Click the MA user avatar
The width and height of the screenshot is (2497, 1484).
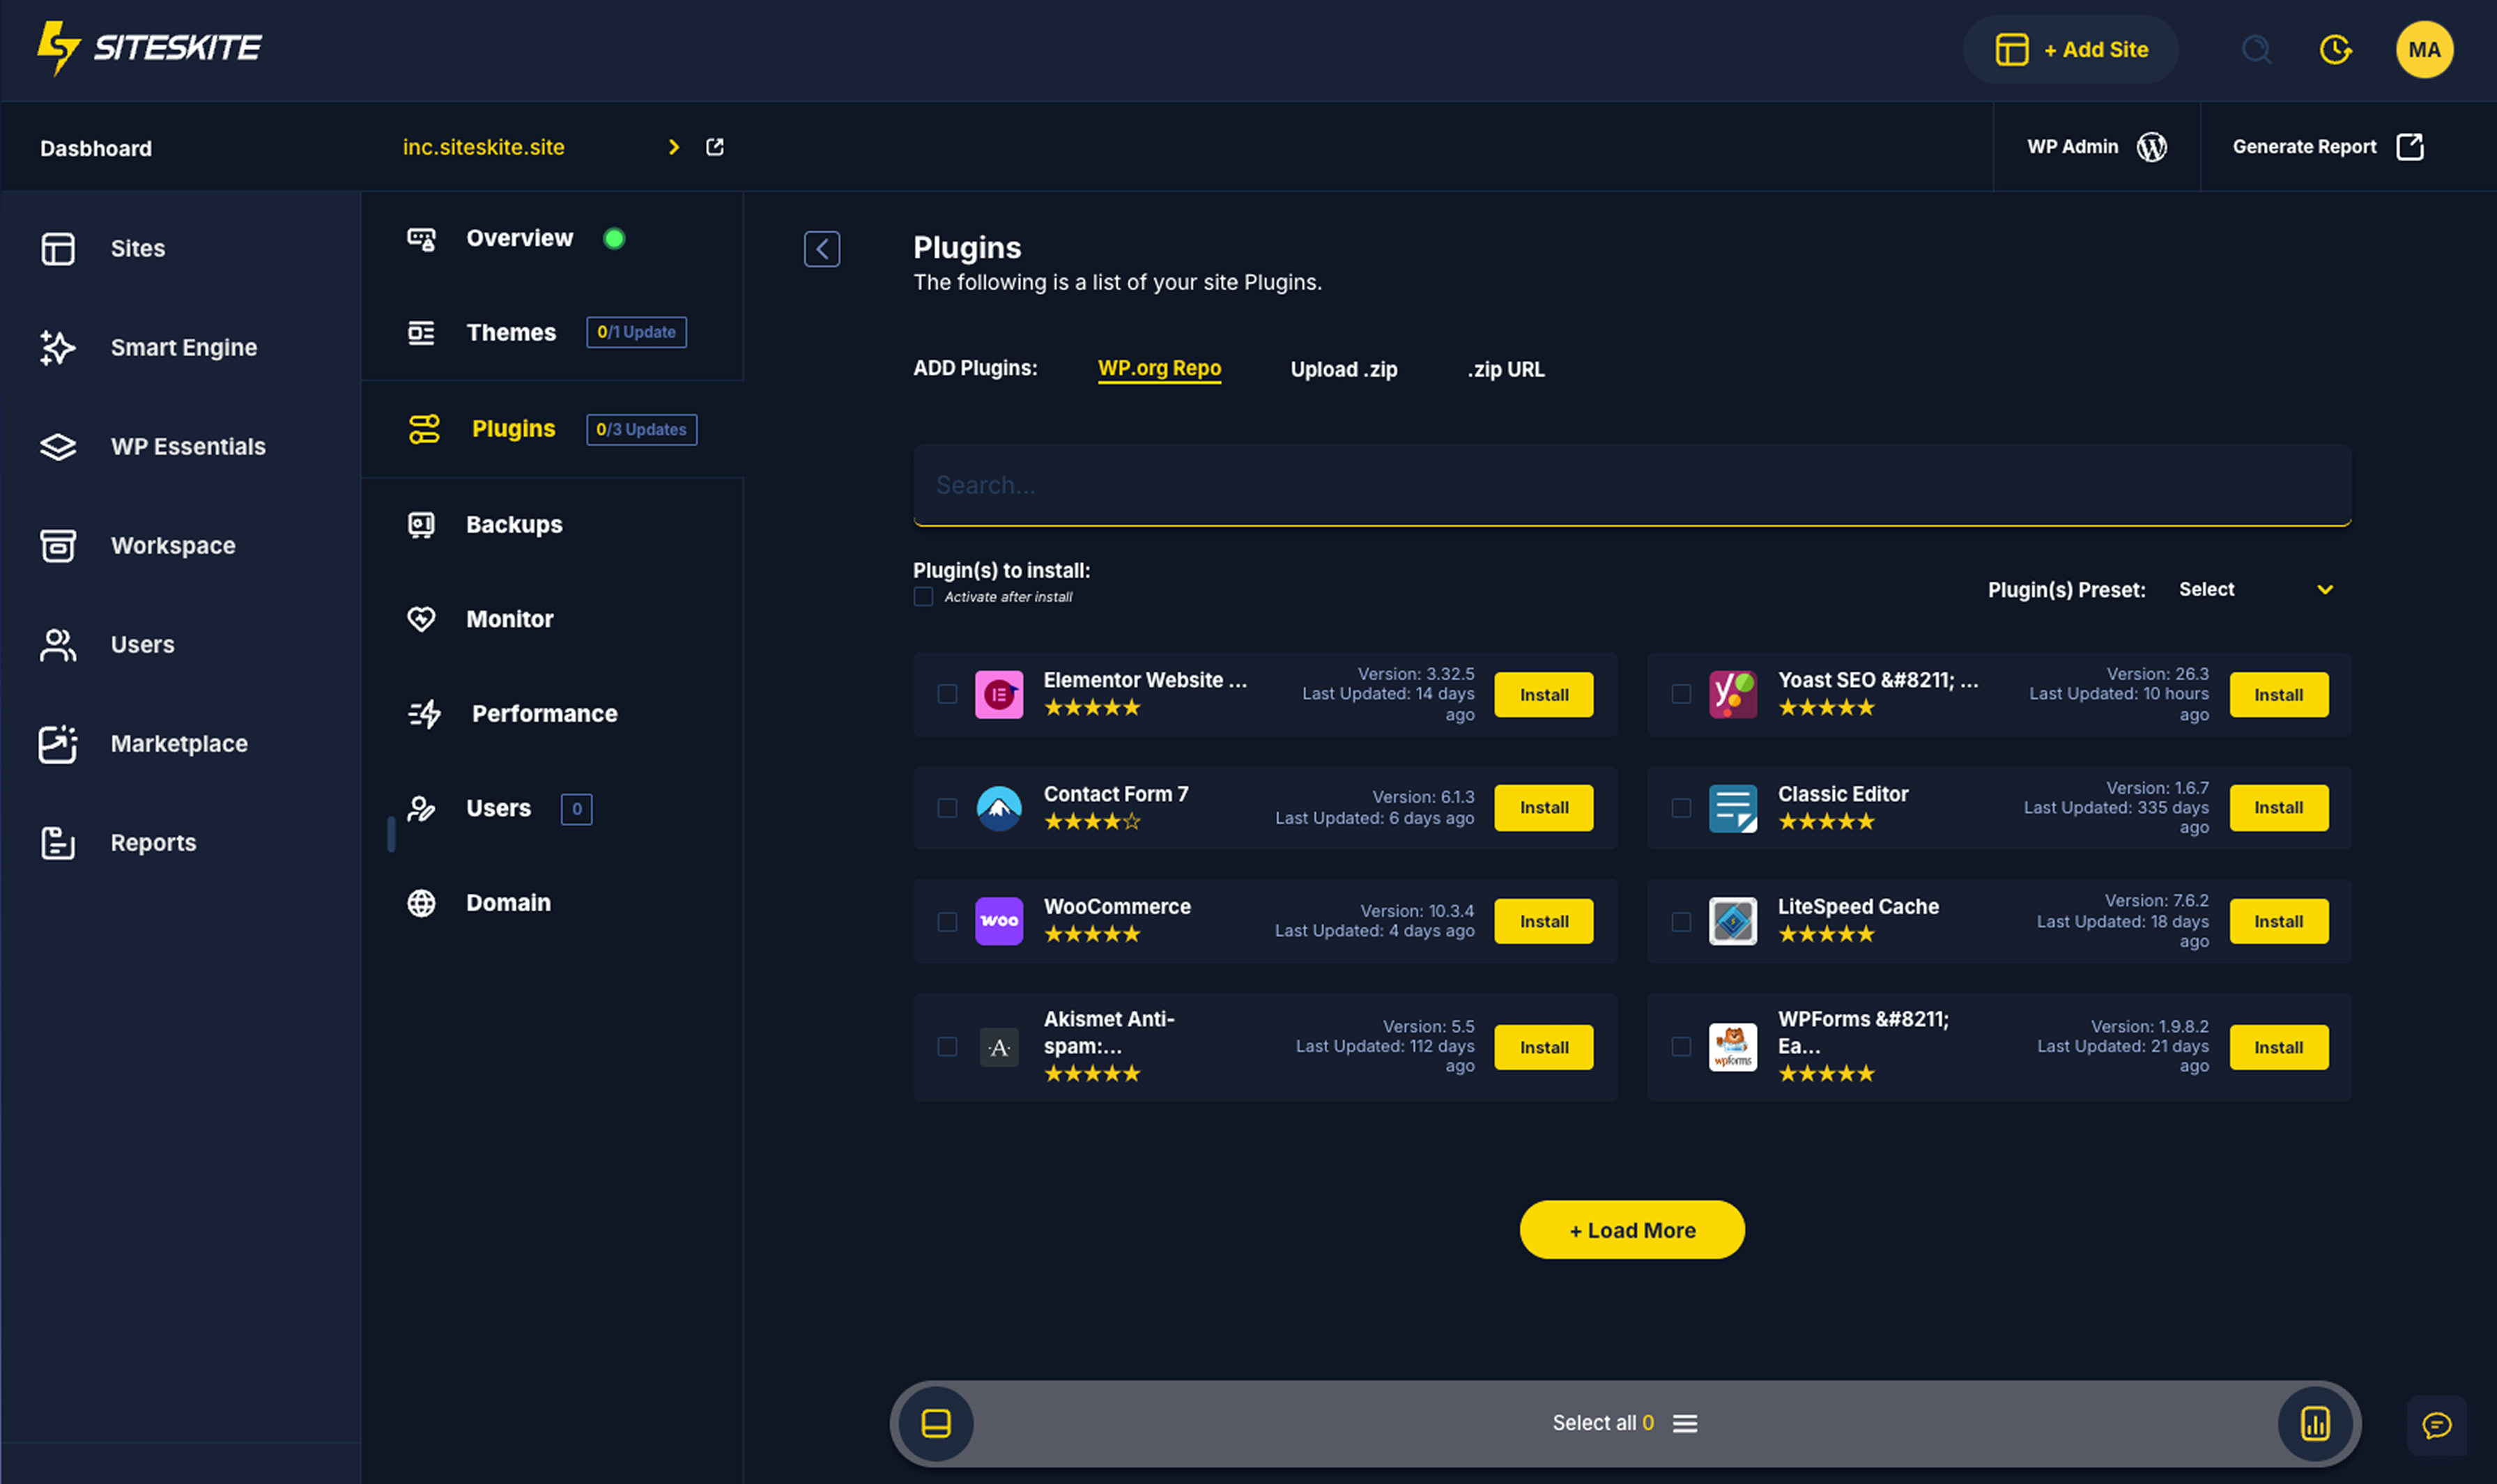point(2423,49)
